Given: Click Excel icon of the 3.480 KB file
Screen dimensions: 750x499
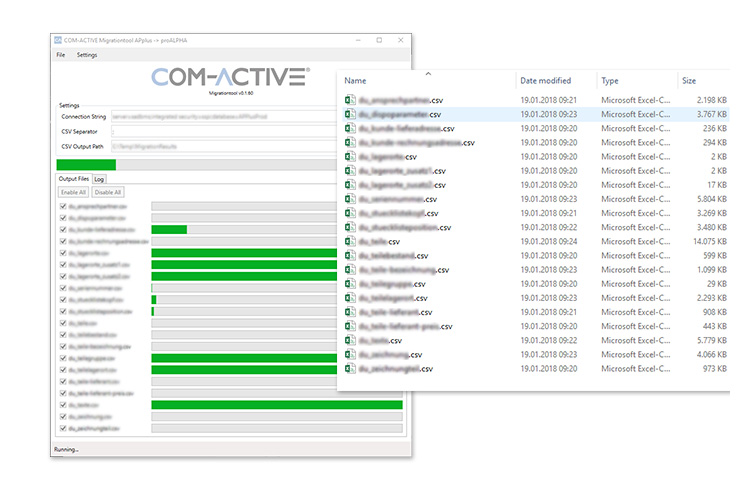Looking at the screenshot, I should [x=350, y=227].
